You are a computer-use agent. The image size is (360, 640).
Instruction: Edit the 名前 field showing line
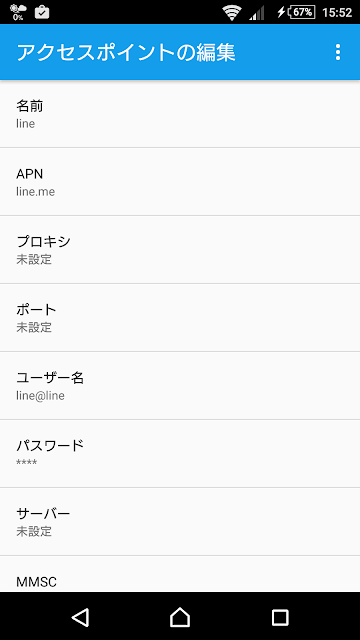[x=180, y=114]
